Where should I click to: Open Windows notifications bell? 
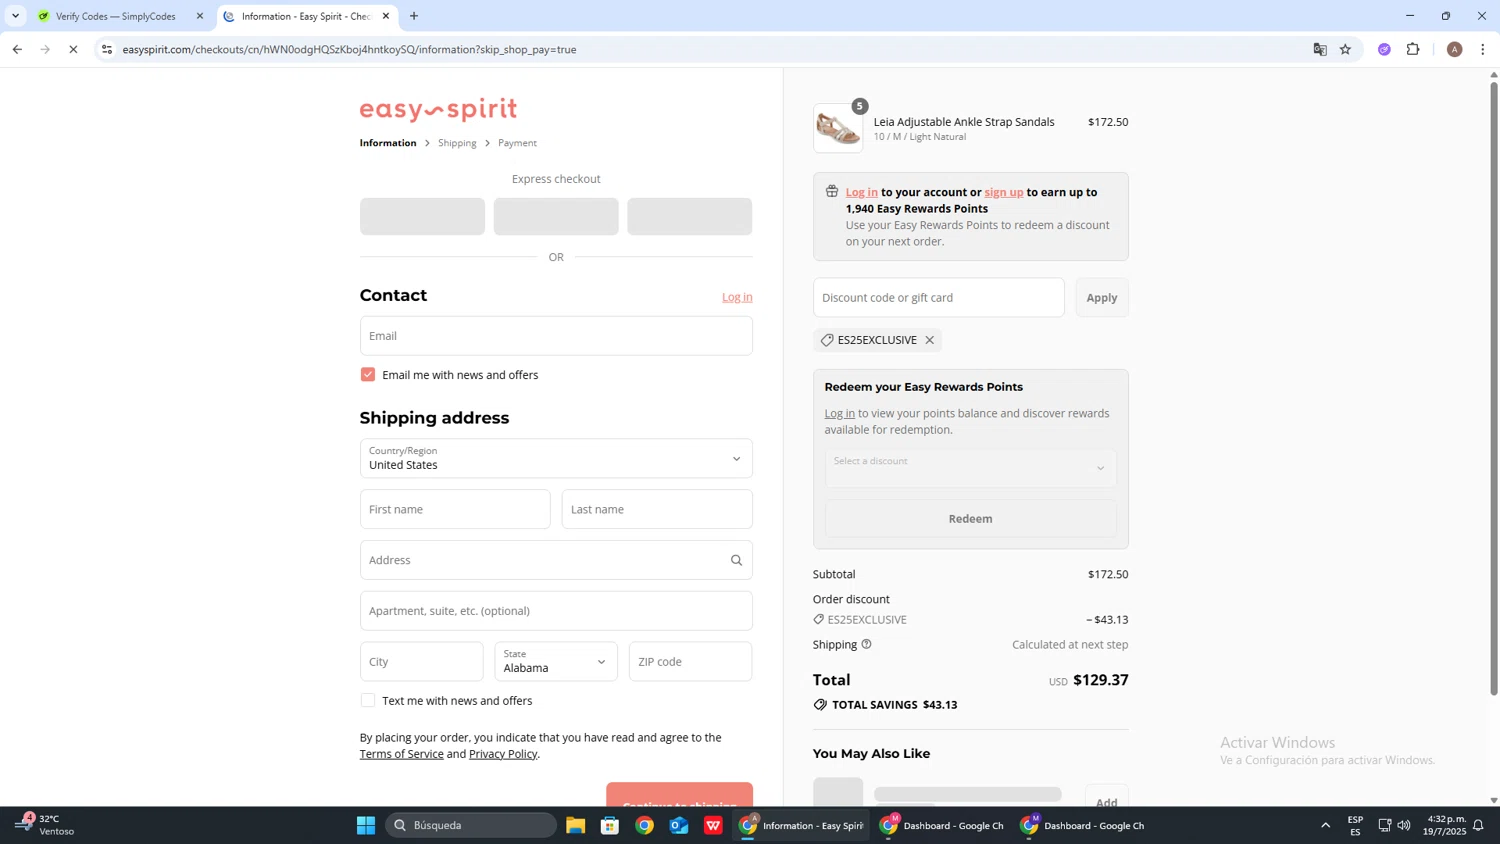tap(1478, 825)
